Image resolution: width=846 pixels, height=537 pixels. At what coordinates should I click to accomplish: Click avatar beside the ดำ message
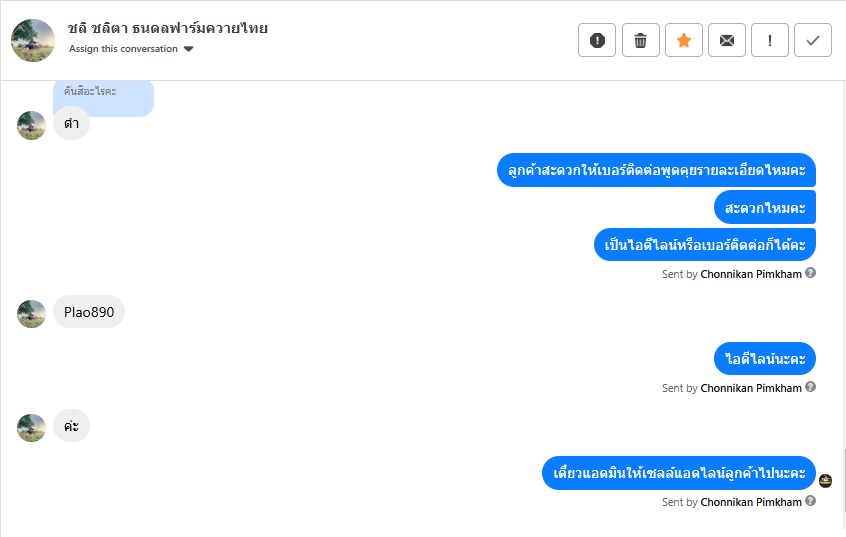31,125
